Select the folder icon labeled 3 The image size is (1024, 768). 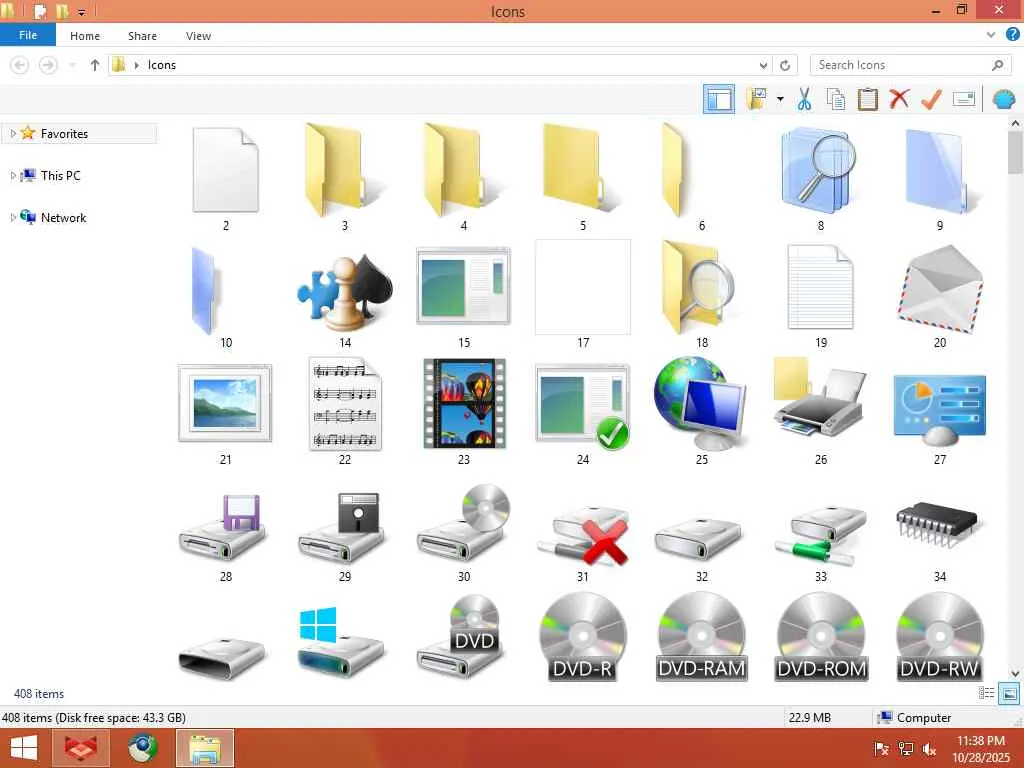point(345,170)
